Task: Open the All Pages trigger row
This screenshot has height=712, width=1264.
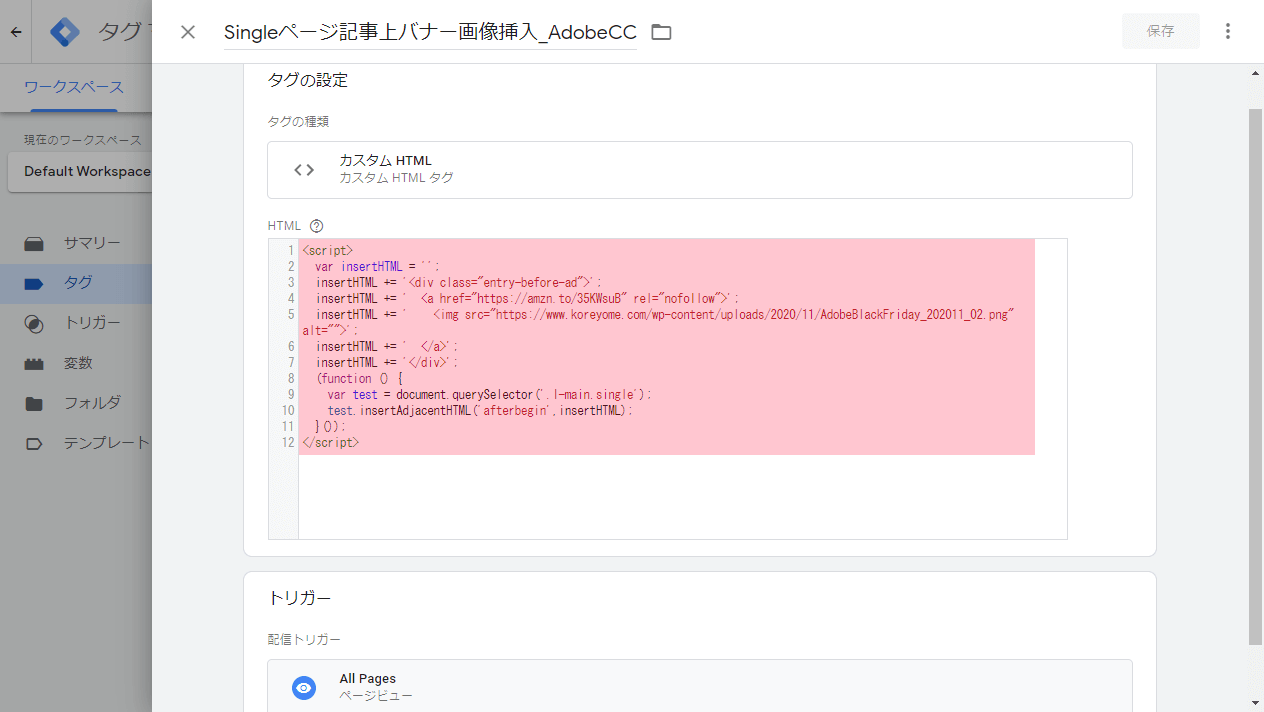Action: [x=700, y=686]
